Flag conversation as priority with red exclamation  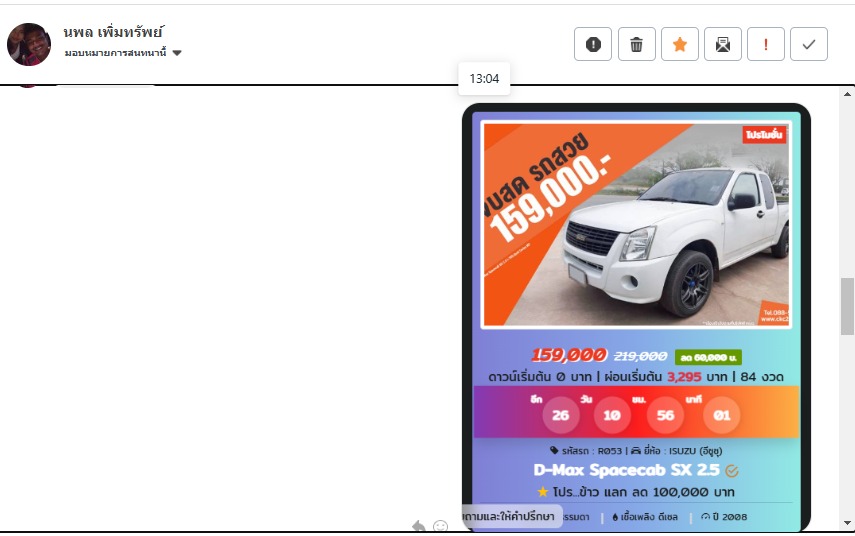tap(766, 44)
